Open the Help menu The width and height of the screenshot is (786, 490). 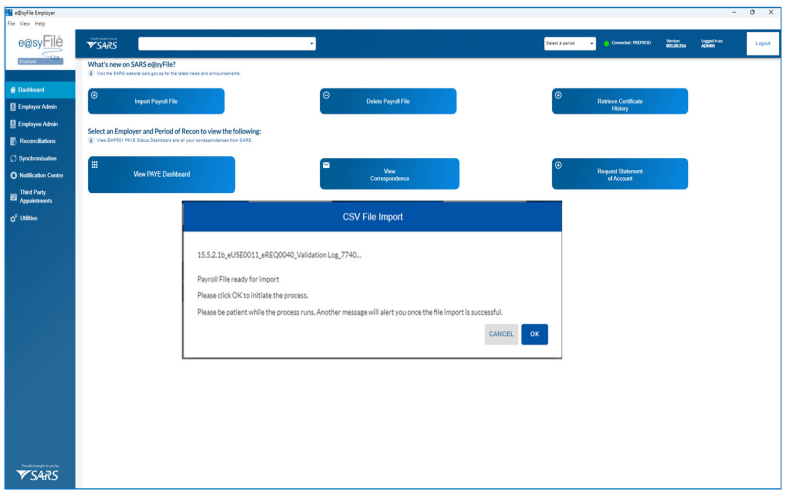pos(40,23)
